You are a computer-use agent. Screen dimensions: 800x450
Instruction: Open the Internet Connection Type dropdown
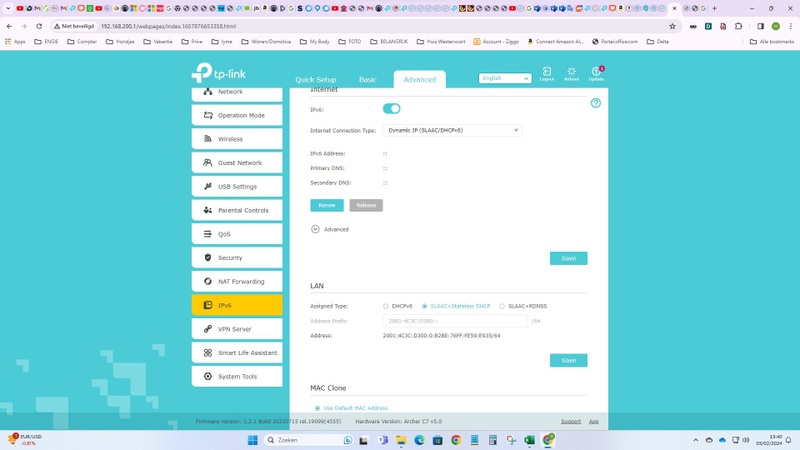click(x=452, y=131)
